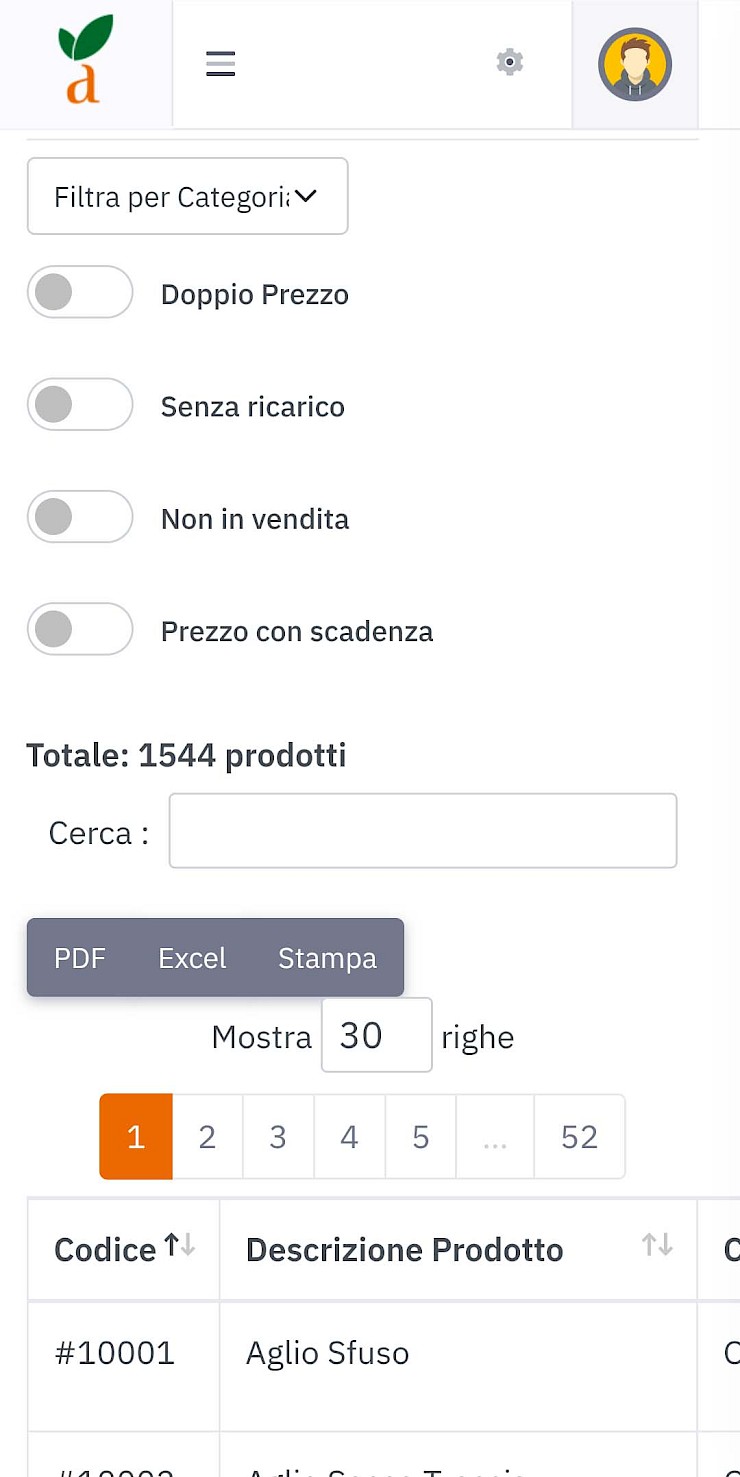Click the green leaf app logo
The height and width of the screenshot is (1477, 740).
tap(85, 60)
